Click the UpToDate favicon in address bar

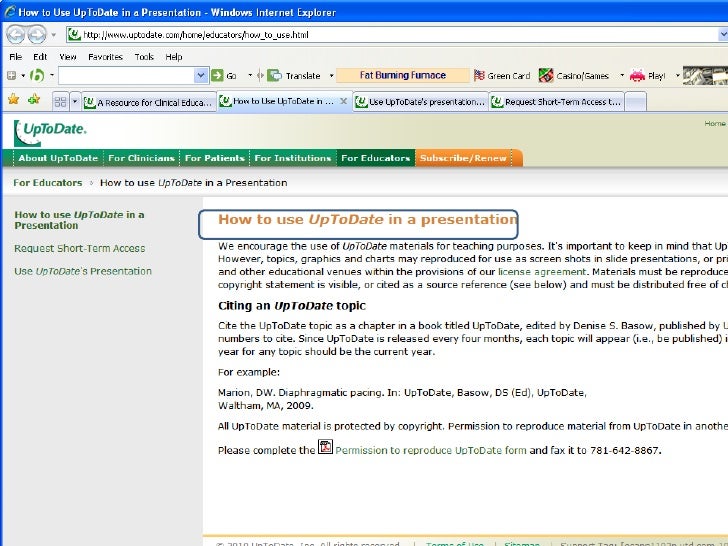(74, 34)
